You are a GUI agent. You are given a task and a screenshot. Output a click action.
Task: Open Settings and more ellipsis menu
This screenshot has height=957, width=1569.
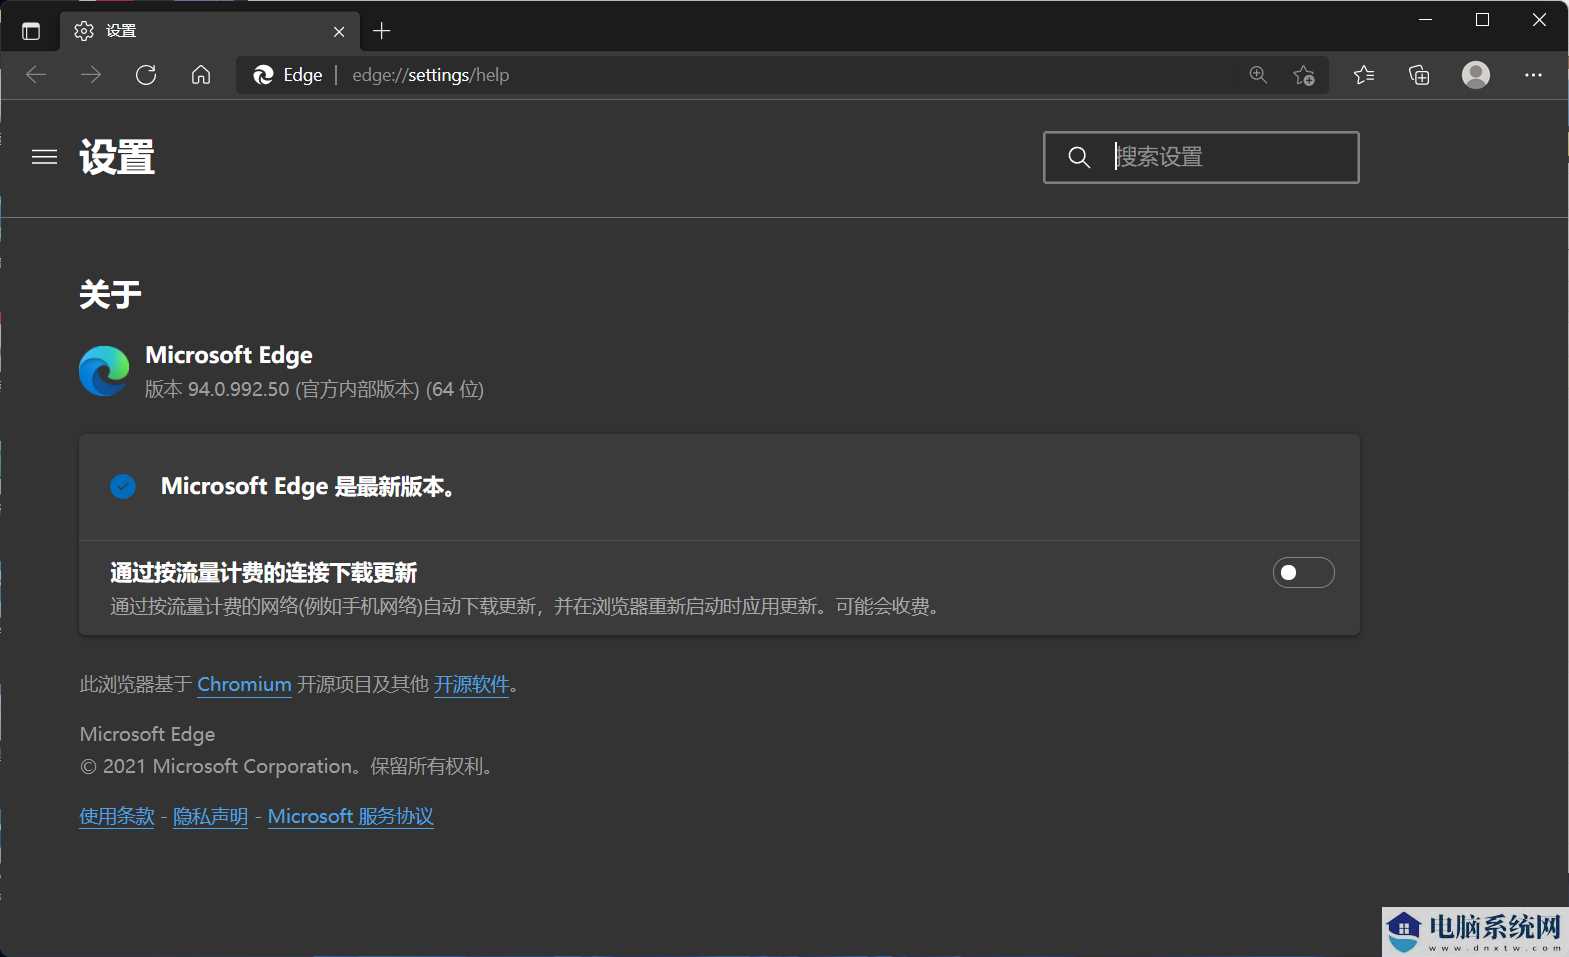(x=1533, y=75)
